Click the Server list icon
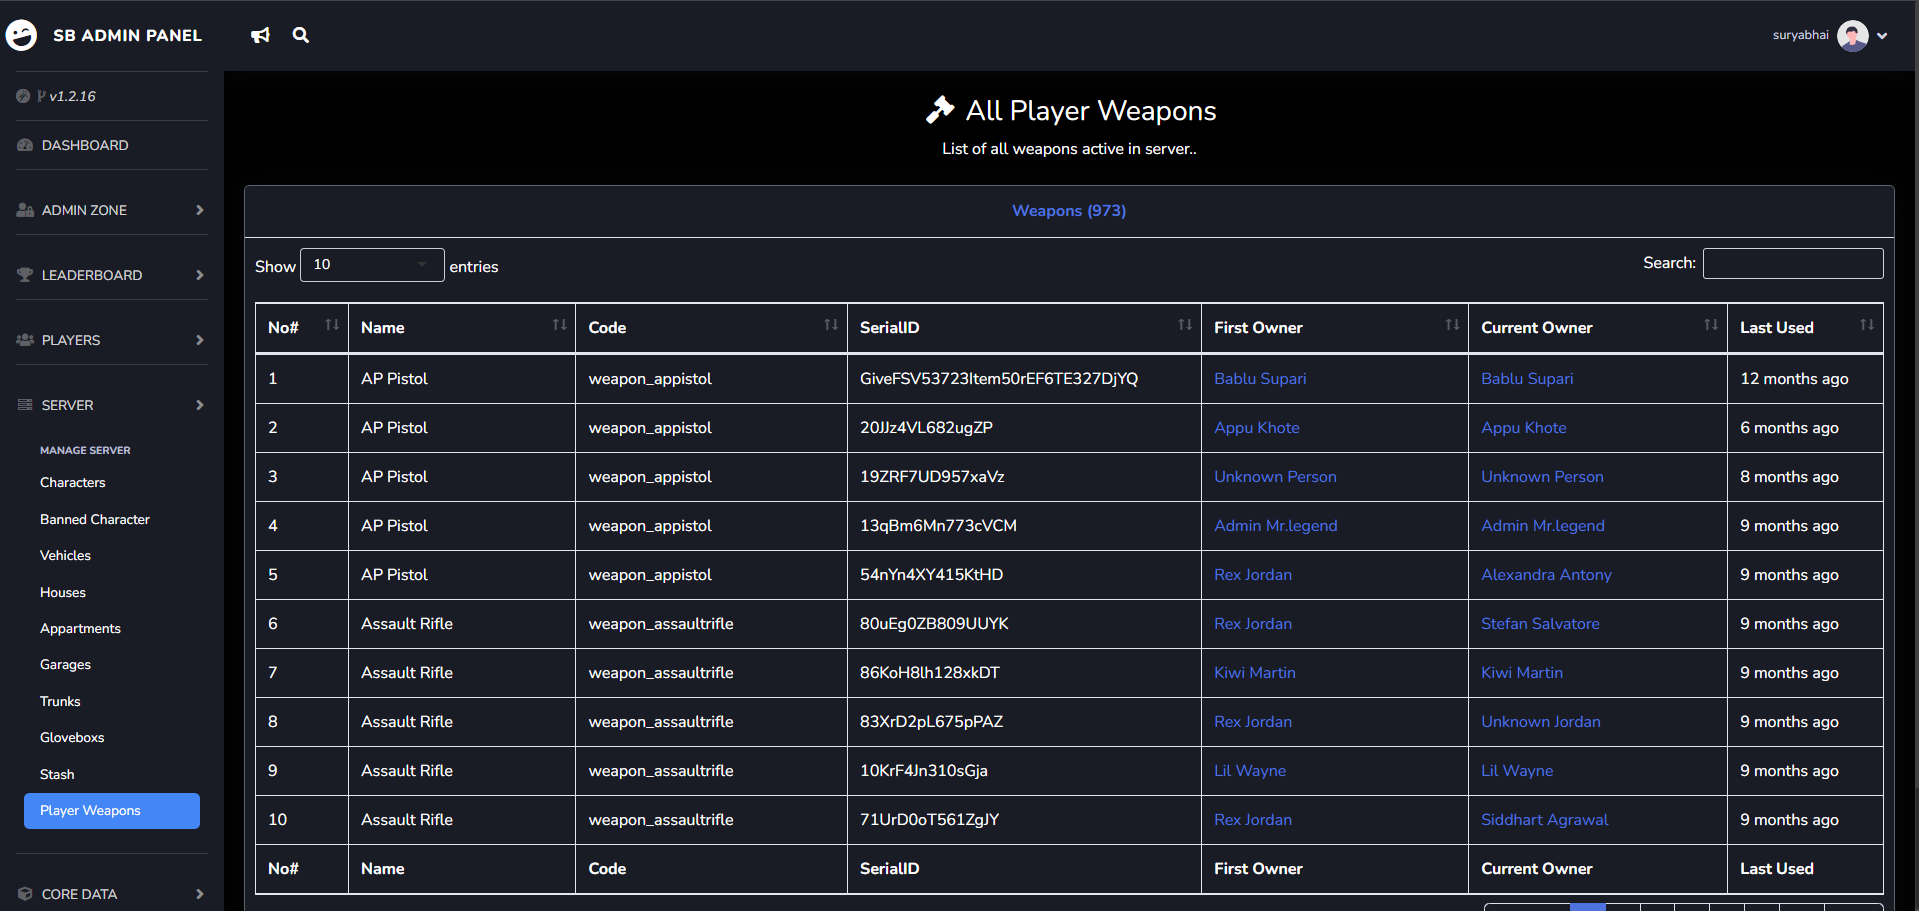This screenshot has width=1919, height=911. [24, 405]
